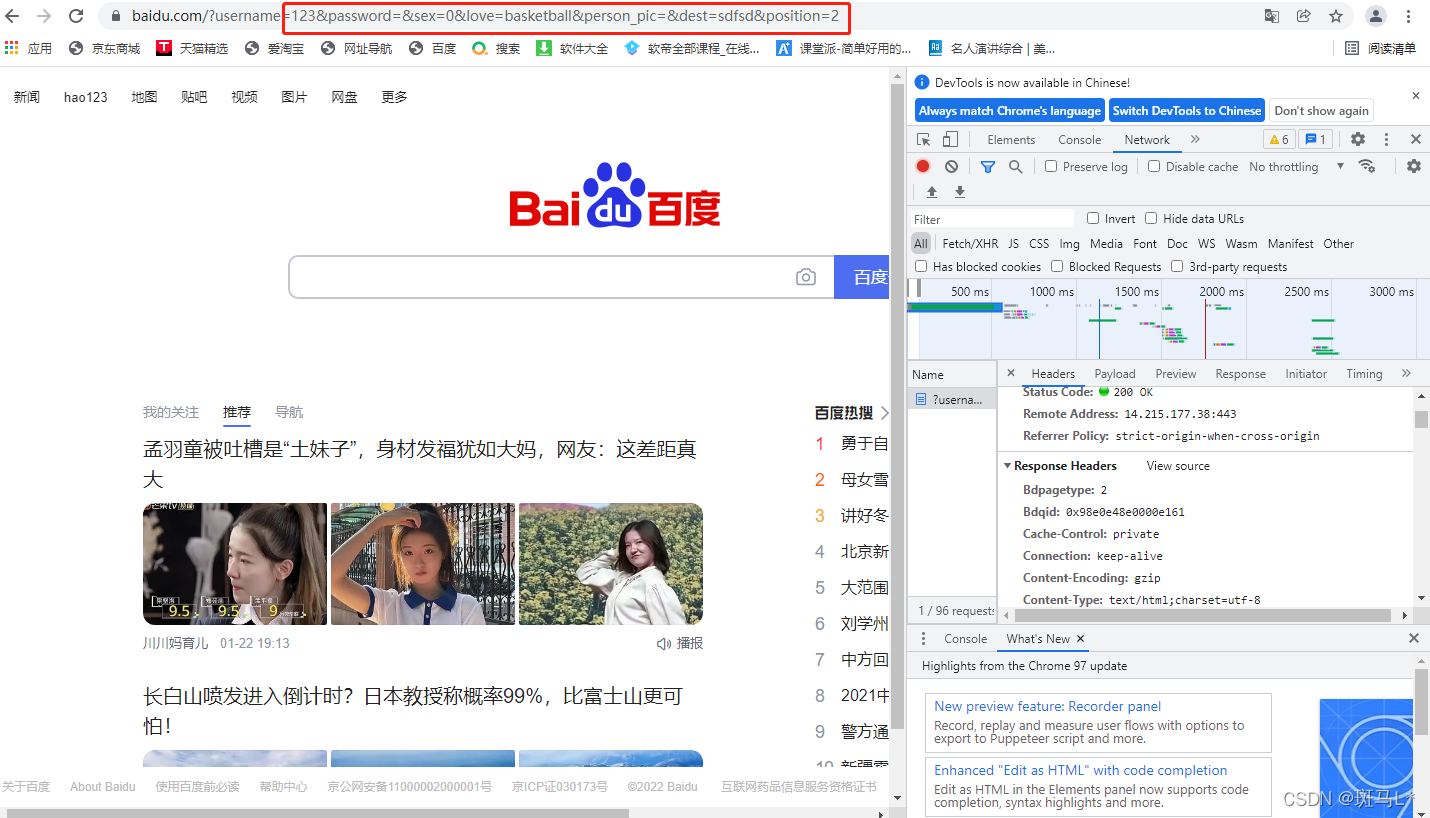Expand more DevTools tabs after Network
This screenshot has width=1430, height=818.
tap(1195, 140)
